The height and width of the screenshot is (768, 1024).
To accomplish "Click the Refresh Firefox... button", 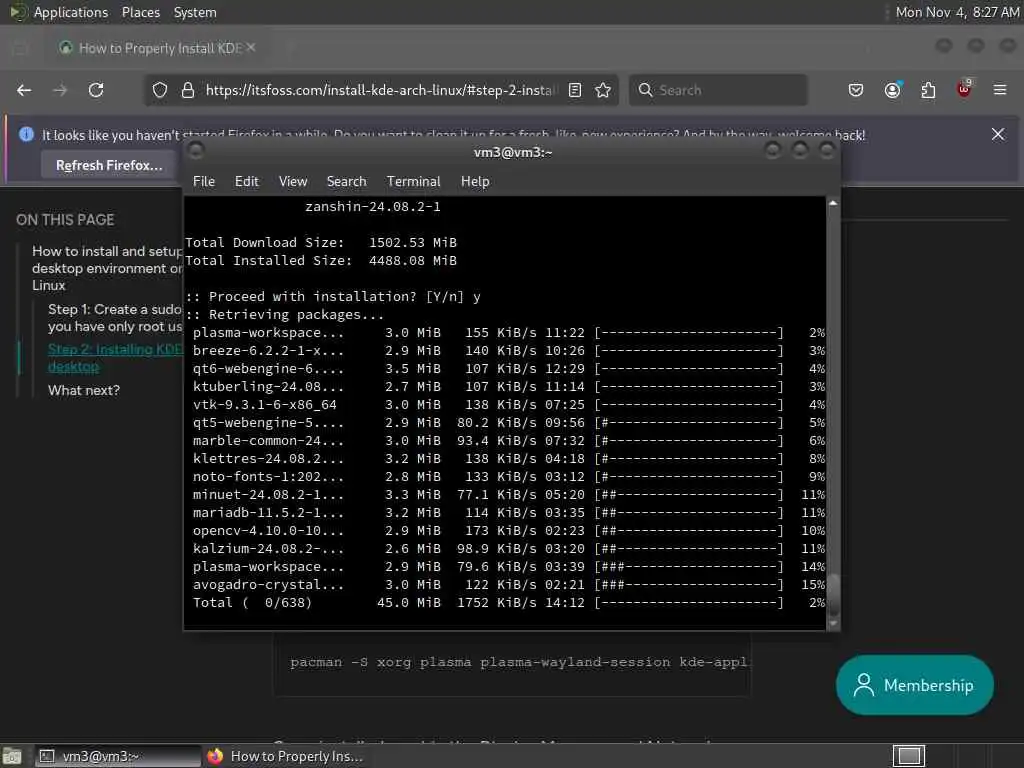I will click(x=108, y=165).
